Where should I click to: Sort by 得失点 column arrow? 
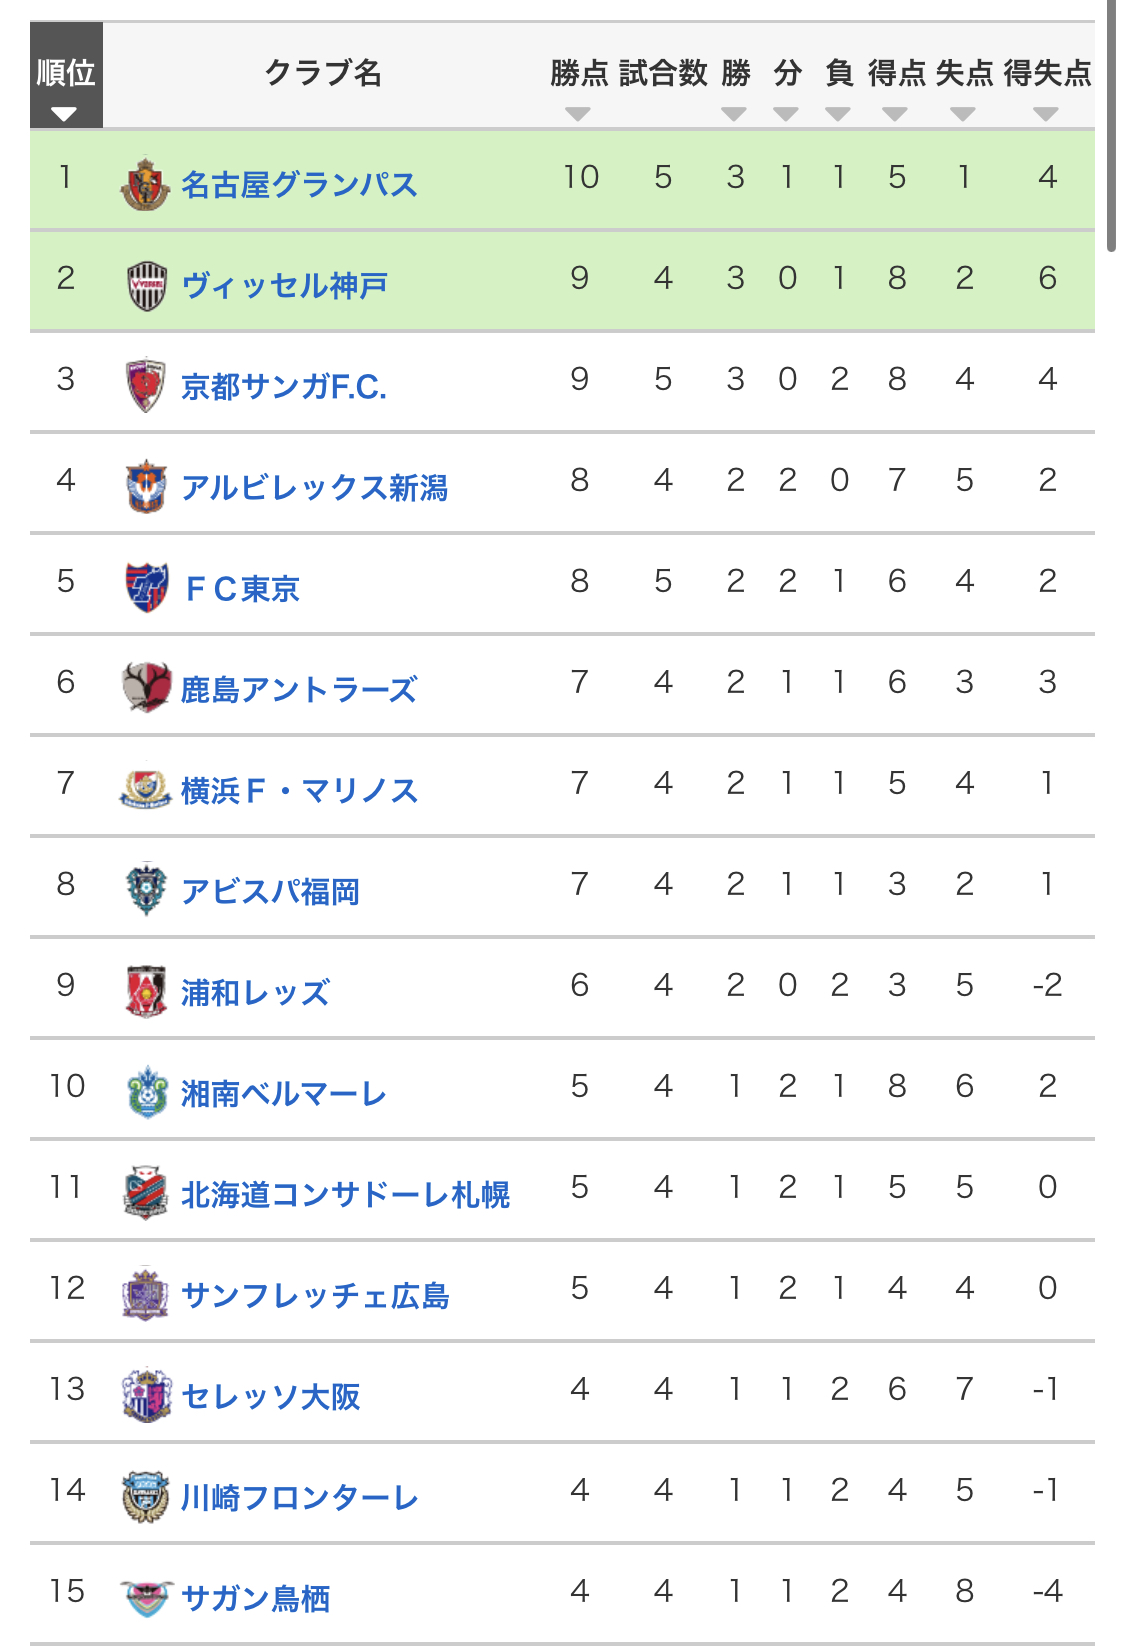click(x=1046, y=114)
